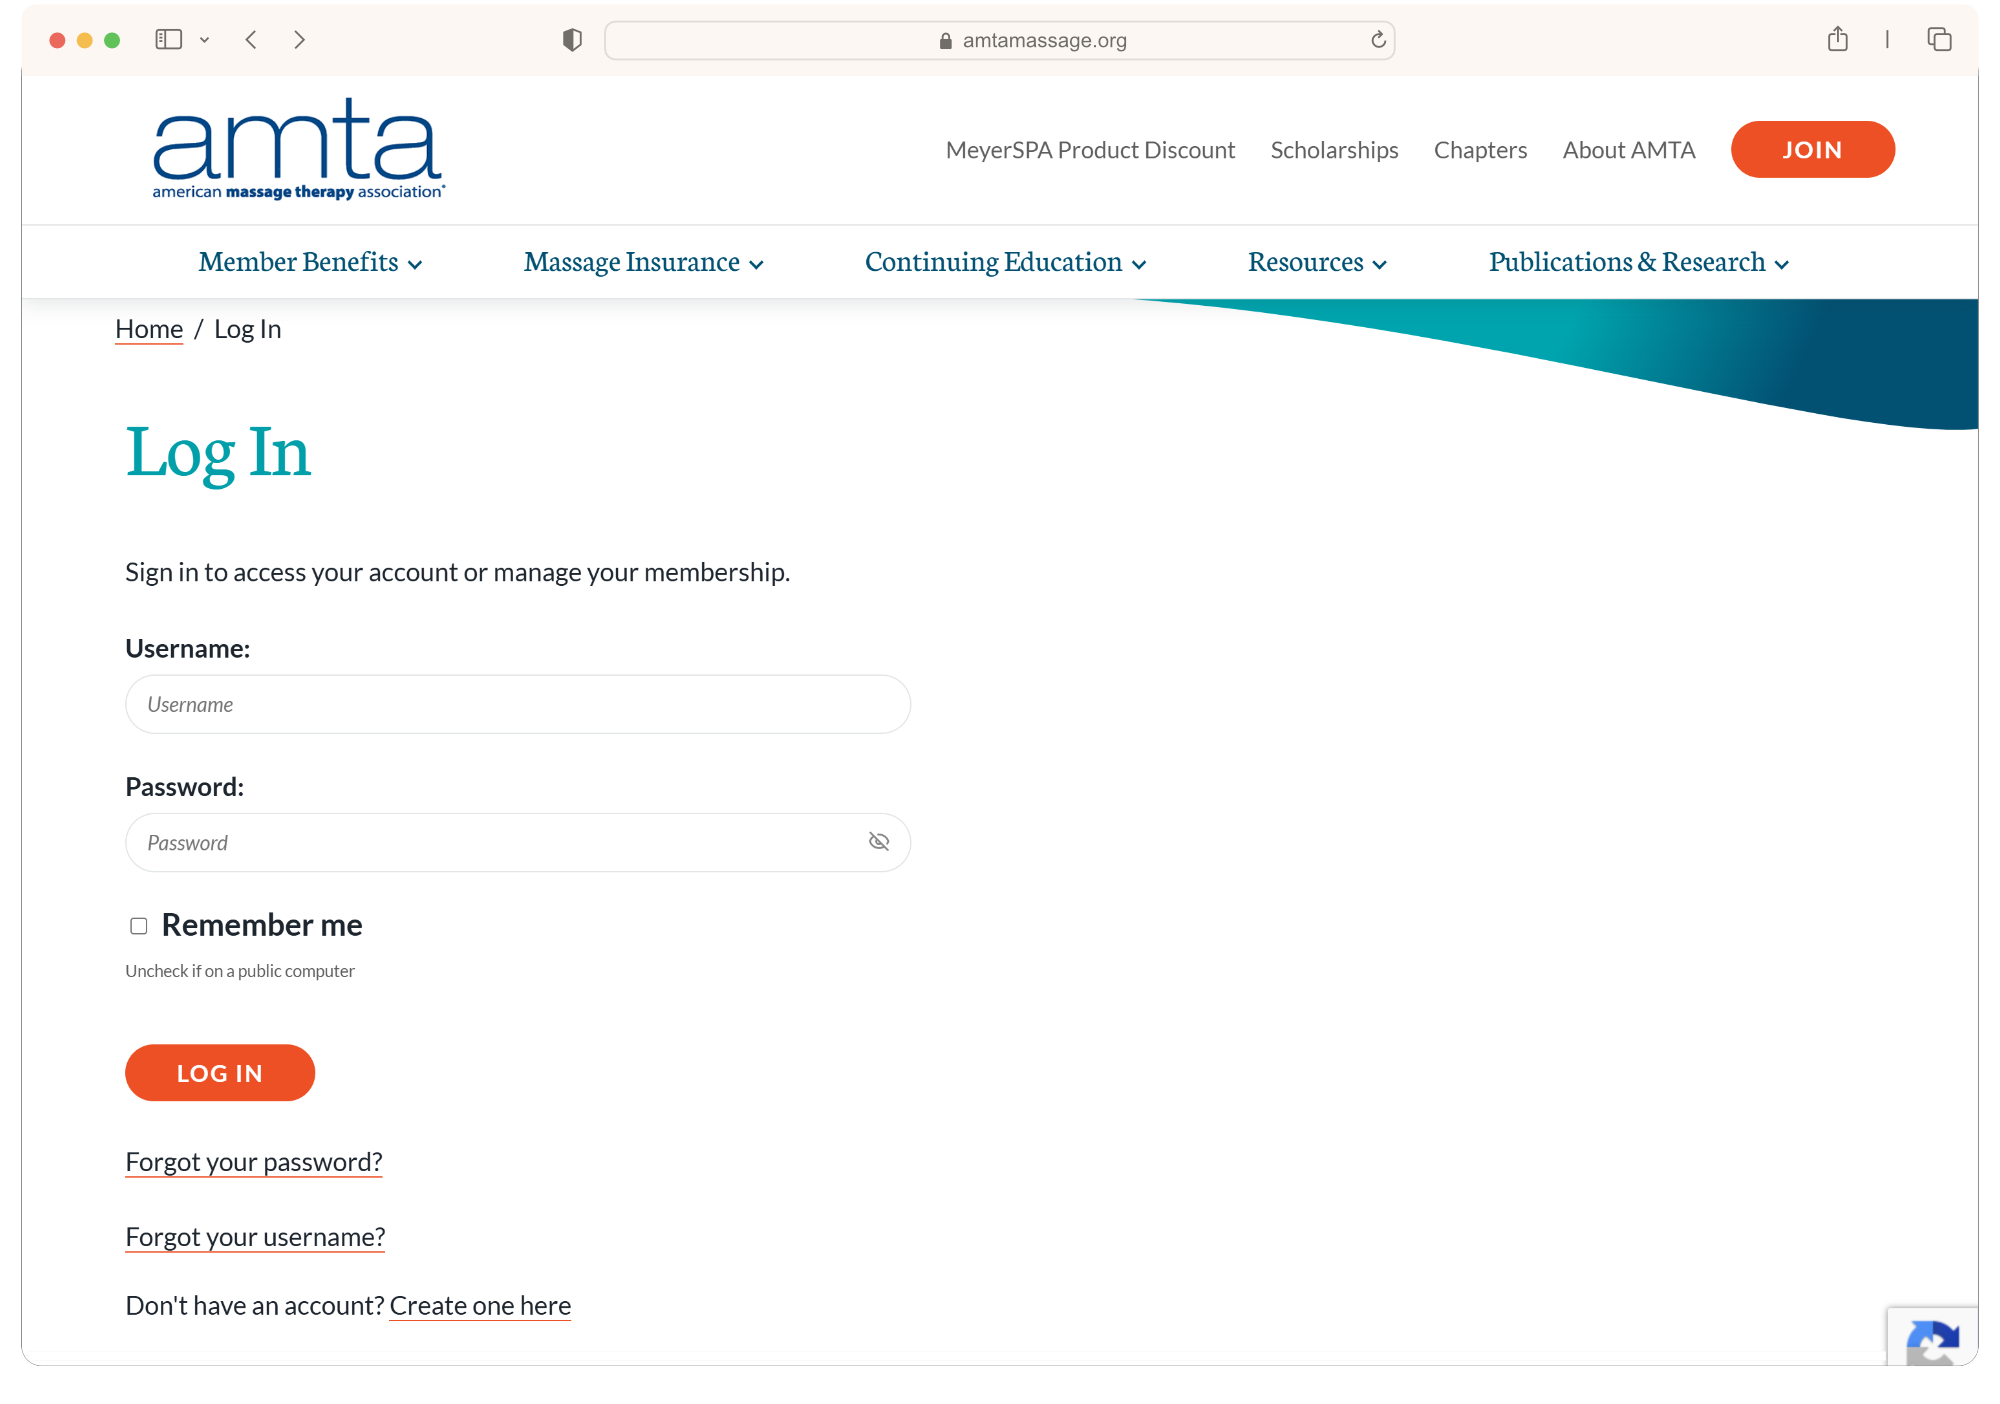Open Forgot your password link
The width and height of the screenshot is (2000, 1404).
254,1162
